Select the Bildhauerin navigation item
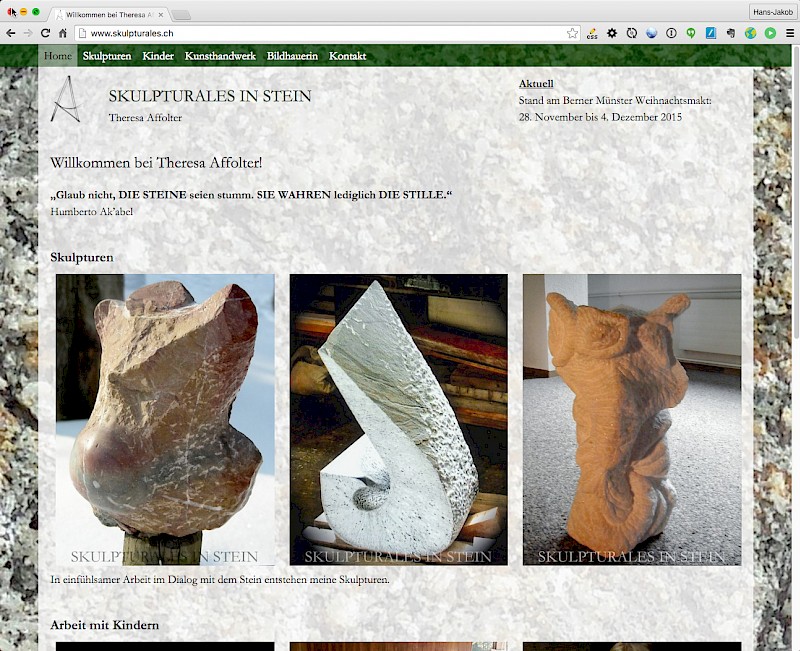 (x=292, y=56)
